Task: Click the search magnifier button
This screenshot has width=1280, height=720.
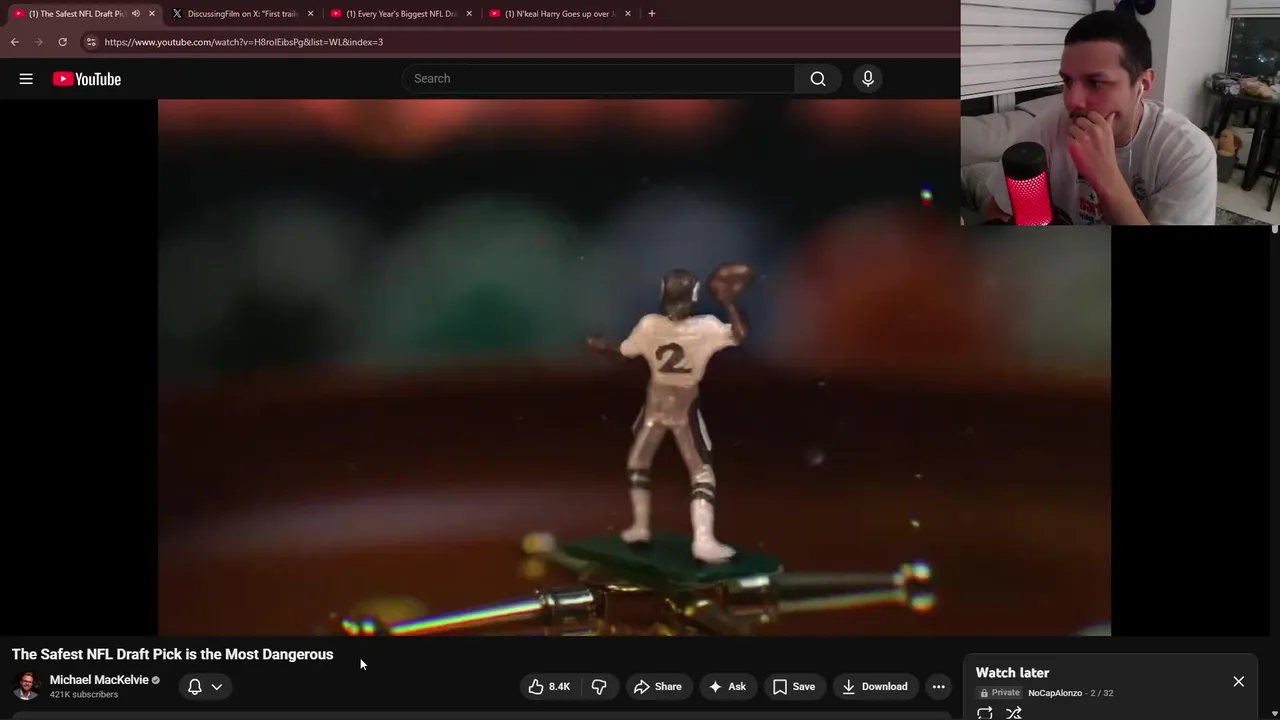Action: pos(818,79)
